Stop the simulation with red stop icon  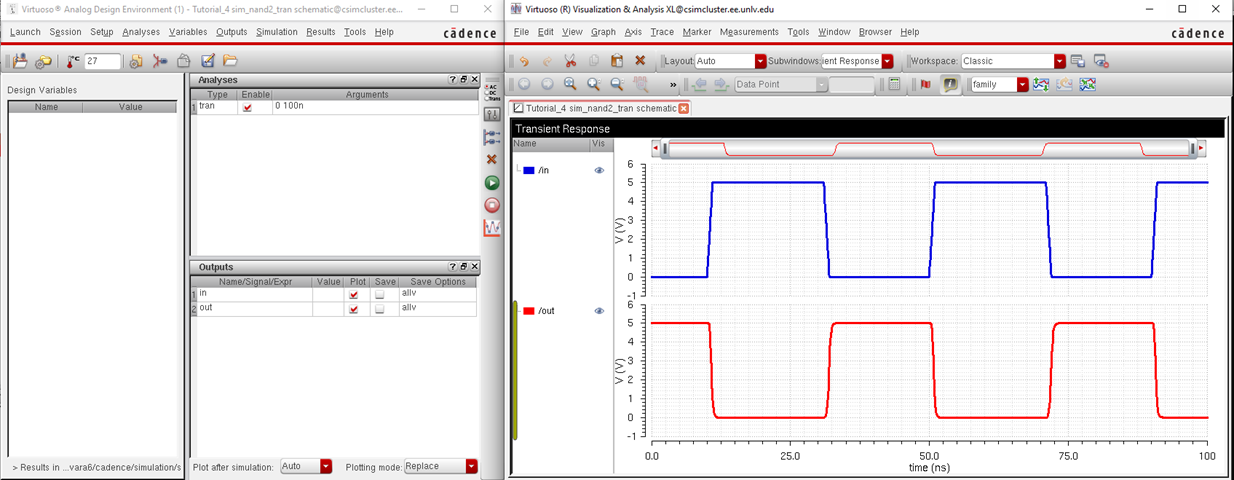click(x=492, y=205)
